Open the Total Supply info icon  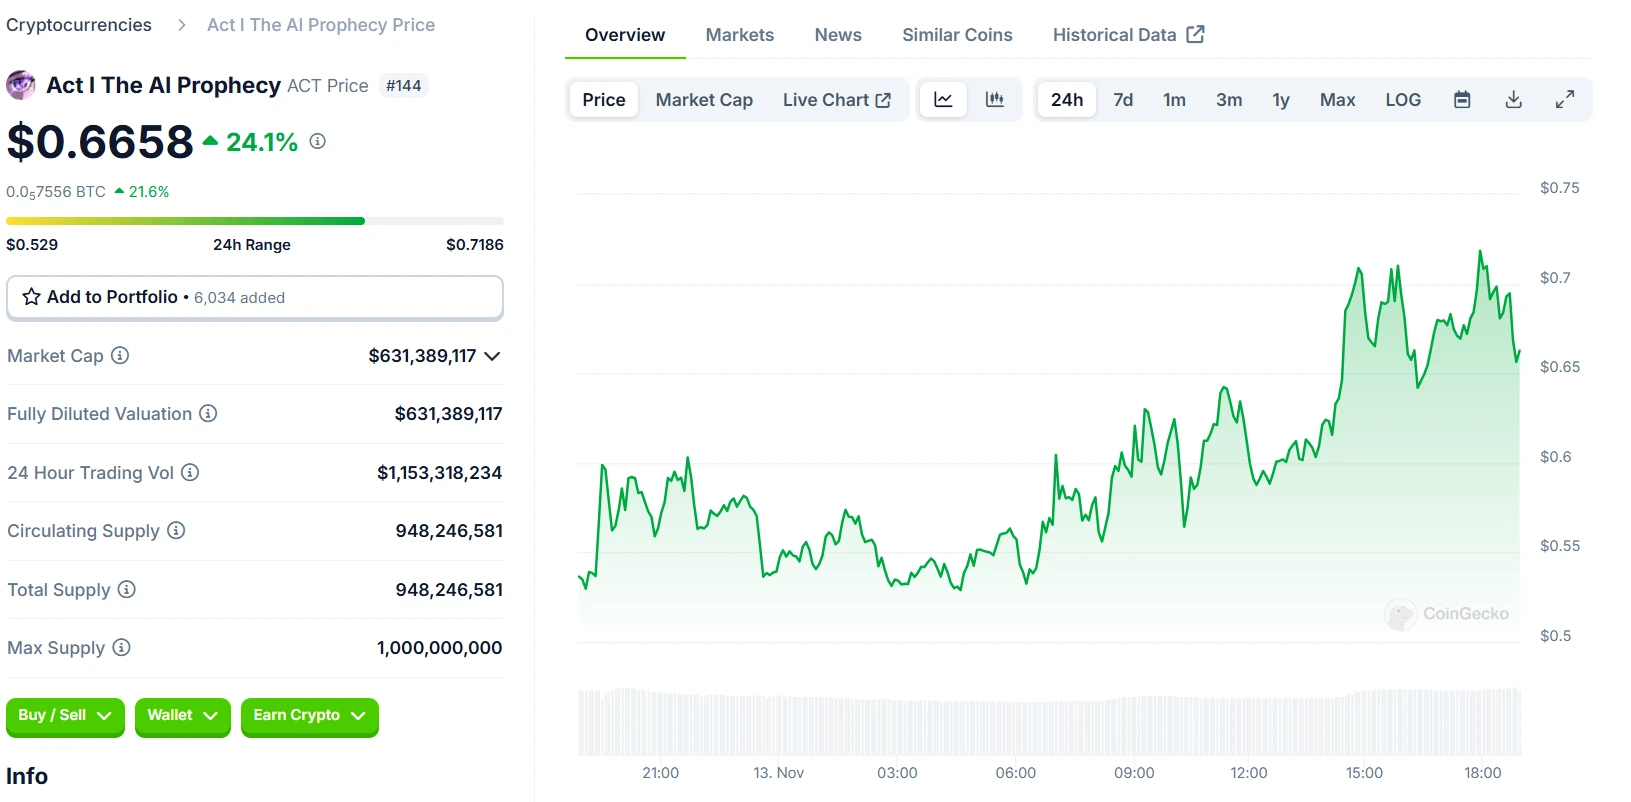click(127, 589)
